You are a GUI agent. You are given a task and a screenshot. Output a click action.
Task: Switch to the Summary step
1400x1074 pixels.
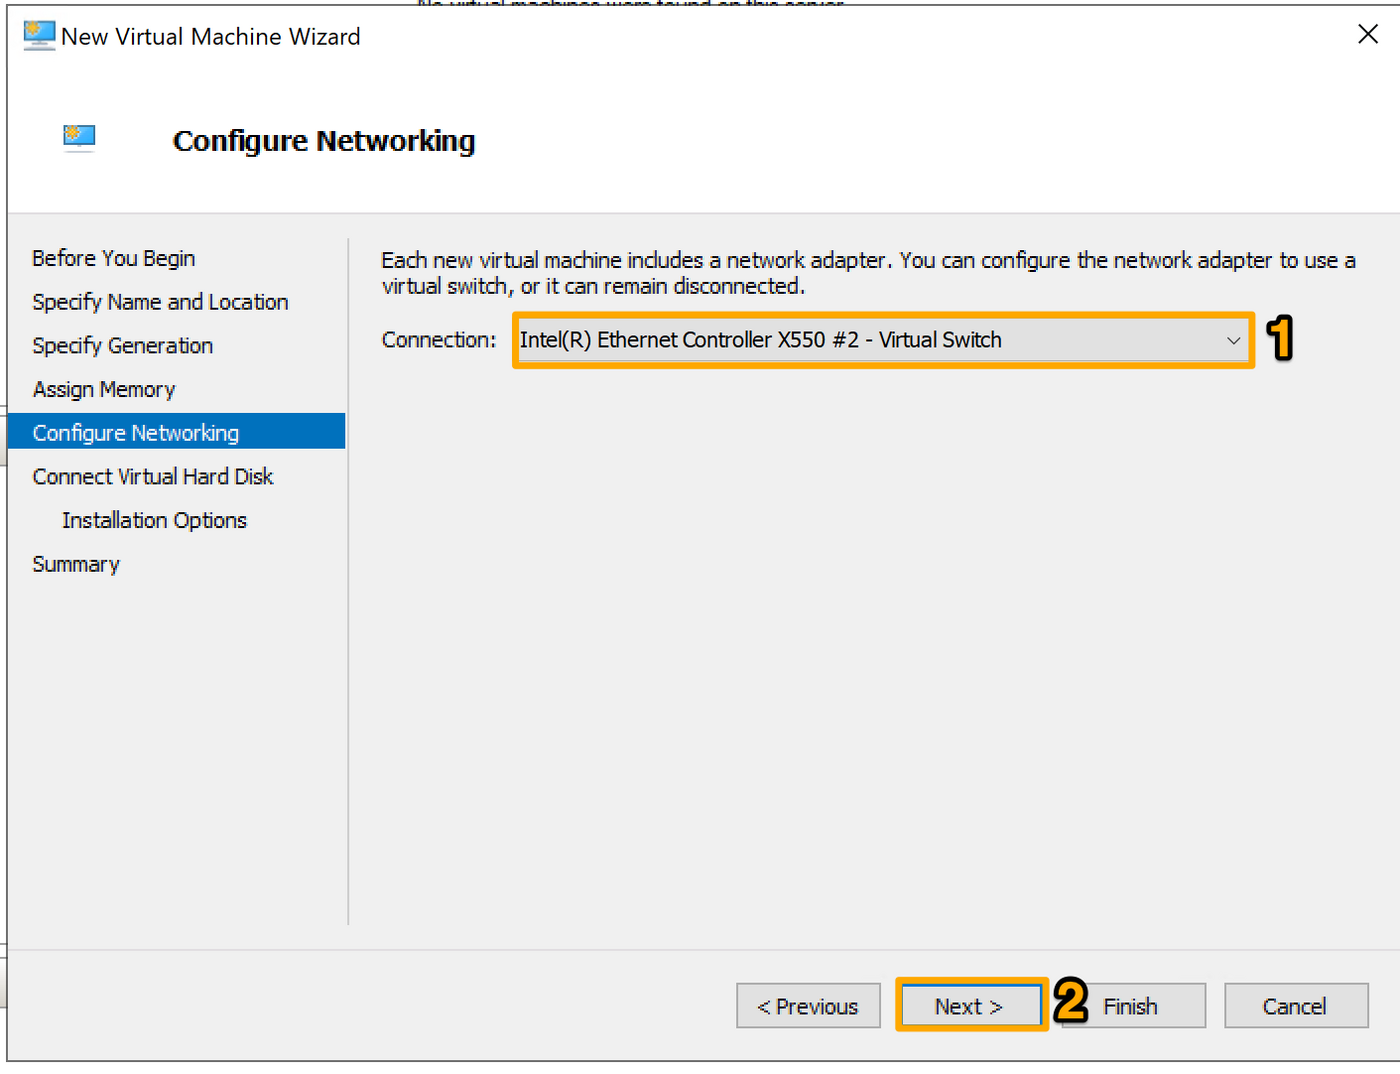coord(76,565)
